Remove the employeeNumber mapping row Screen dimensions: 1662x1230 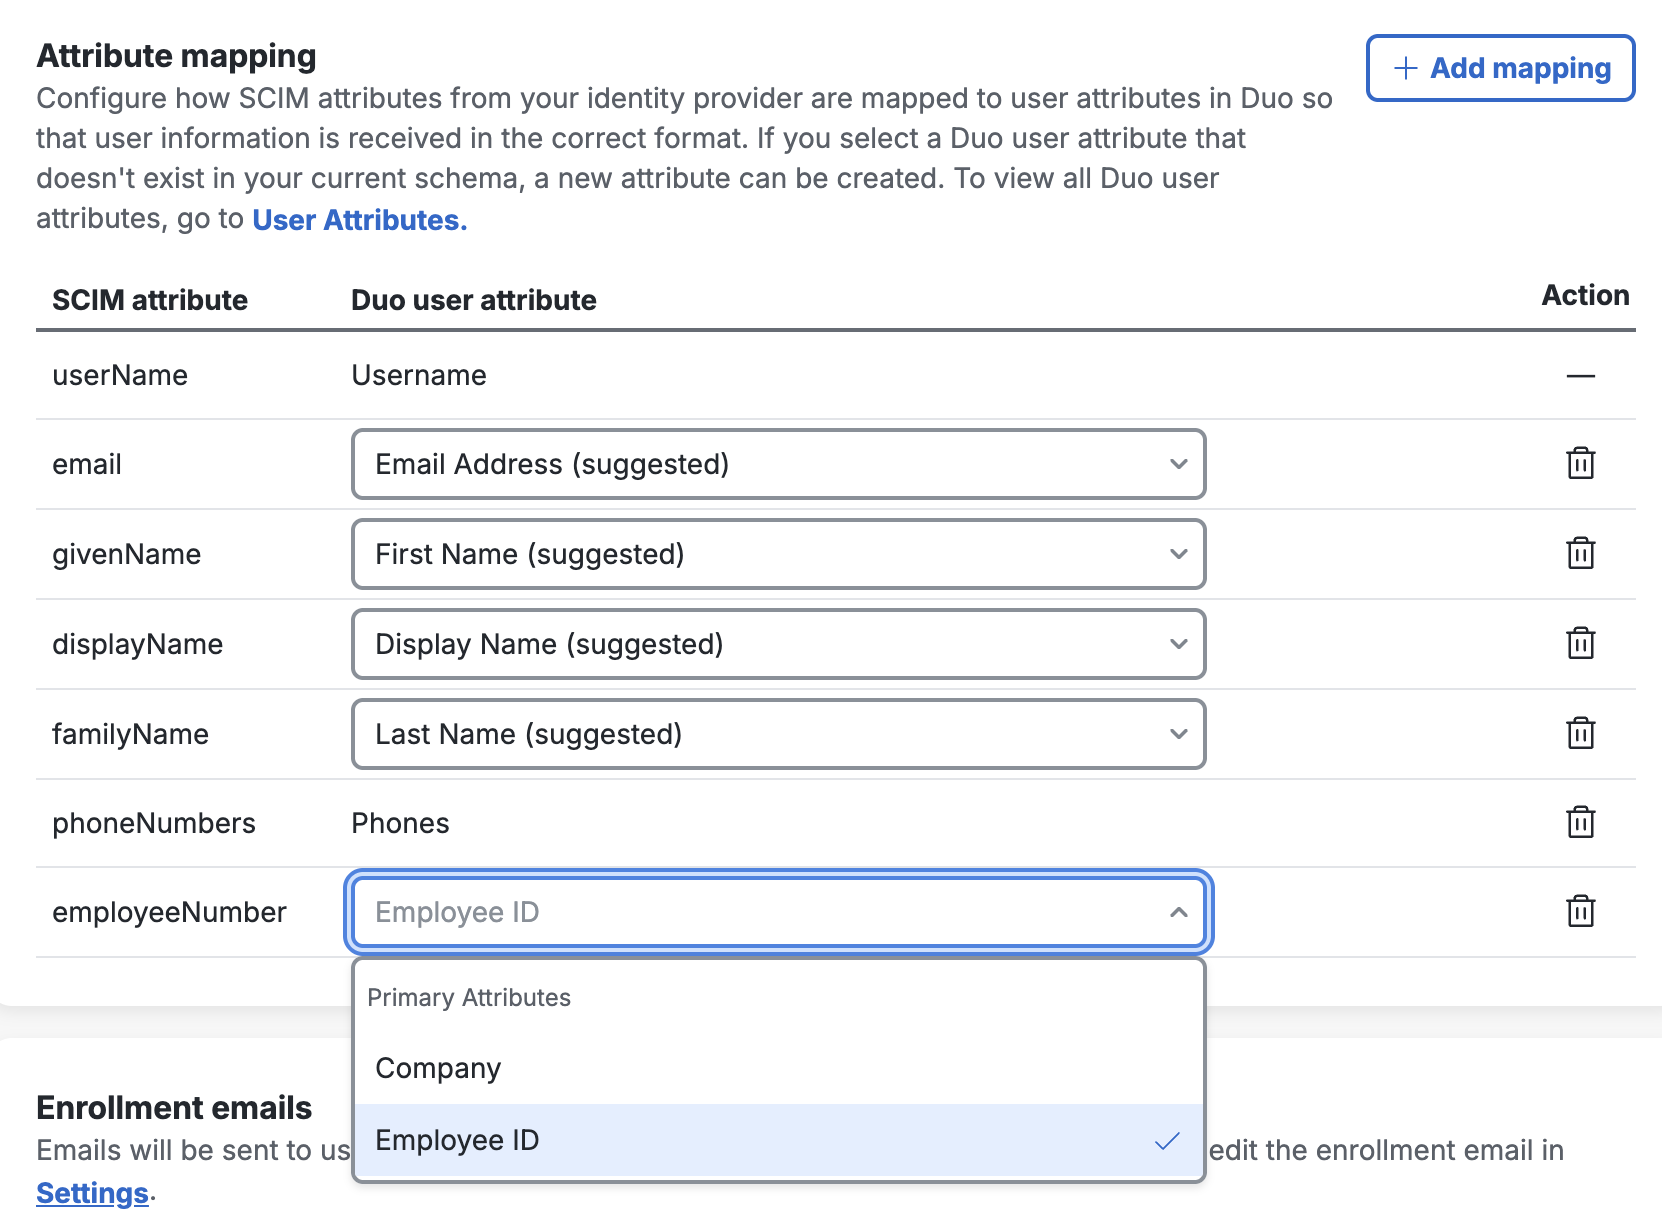click(x=1581, y=911)
